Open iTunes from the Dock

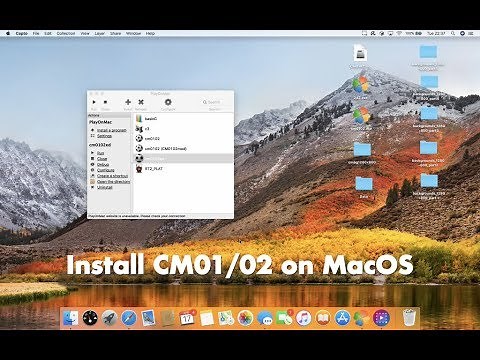pos(304,318)
